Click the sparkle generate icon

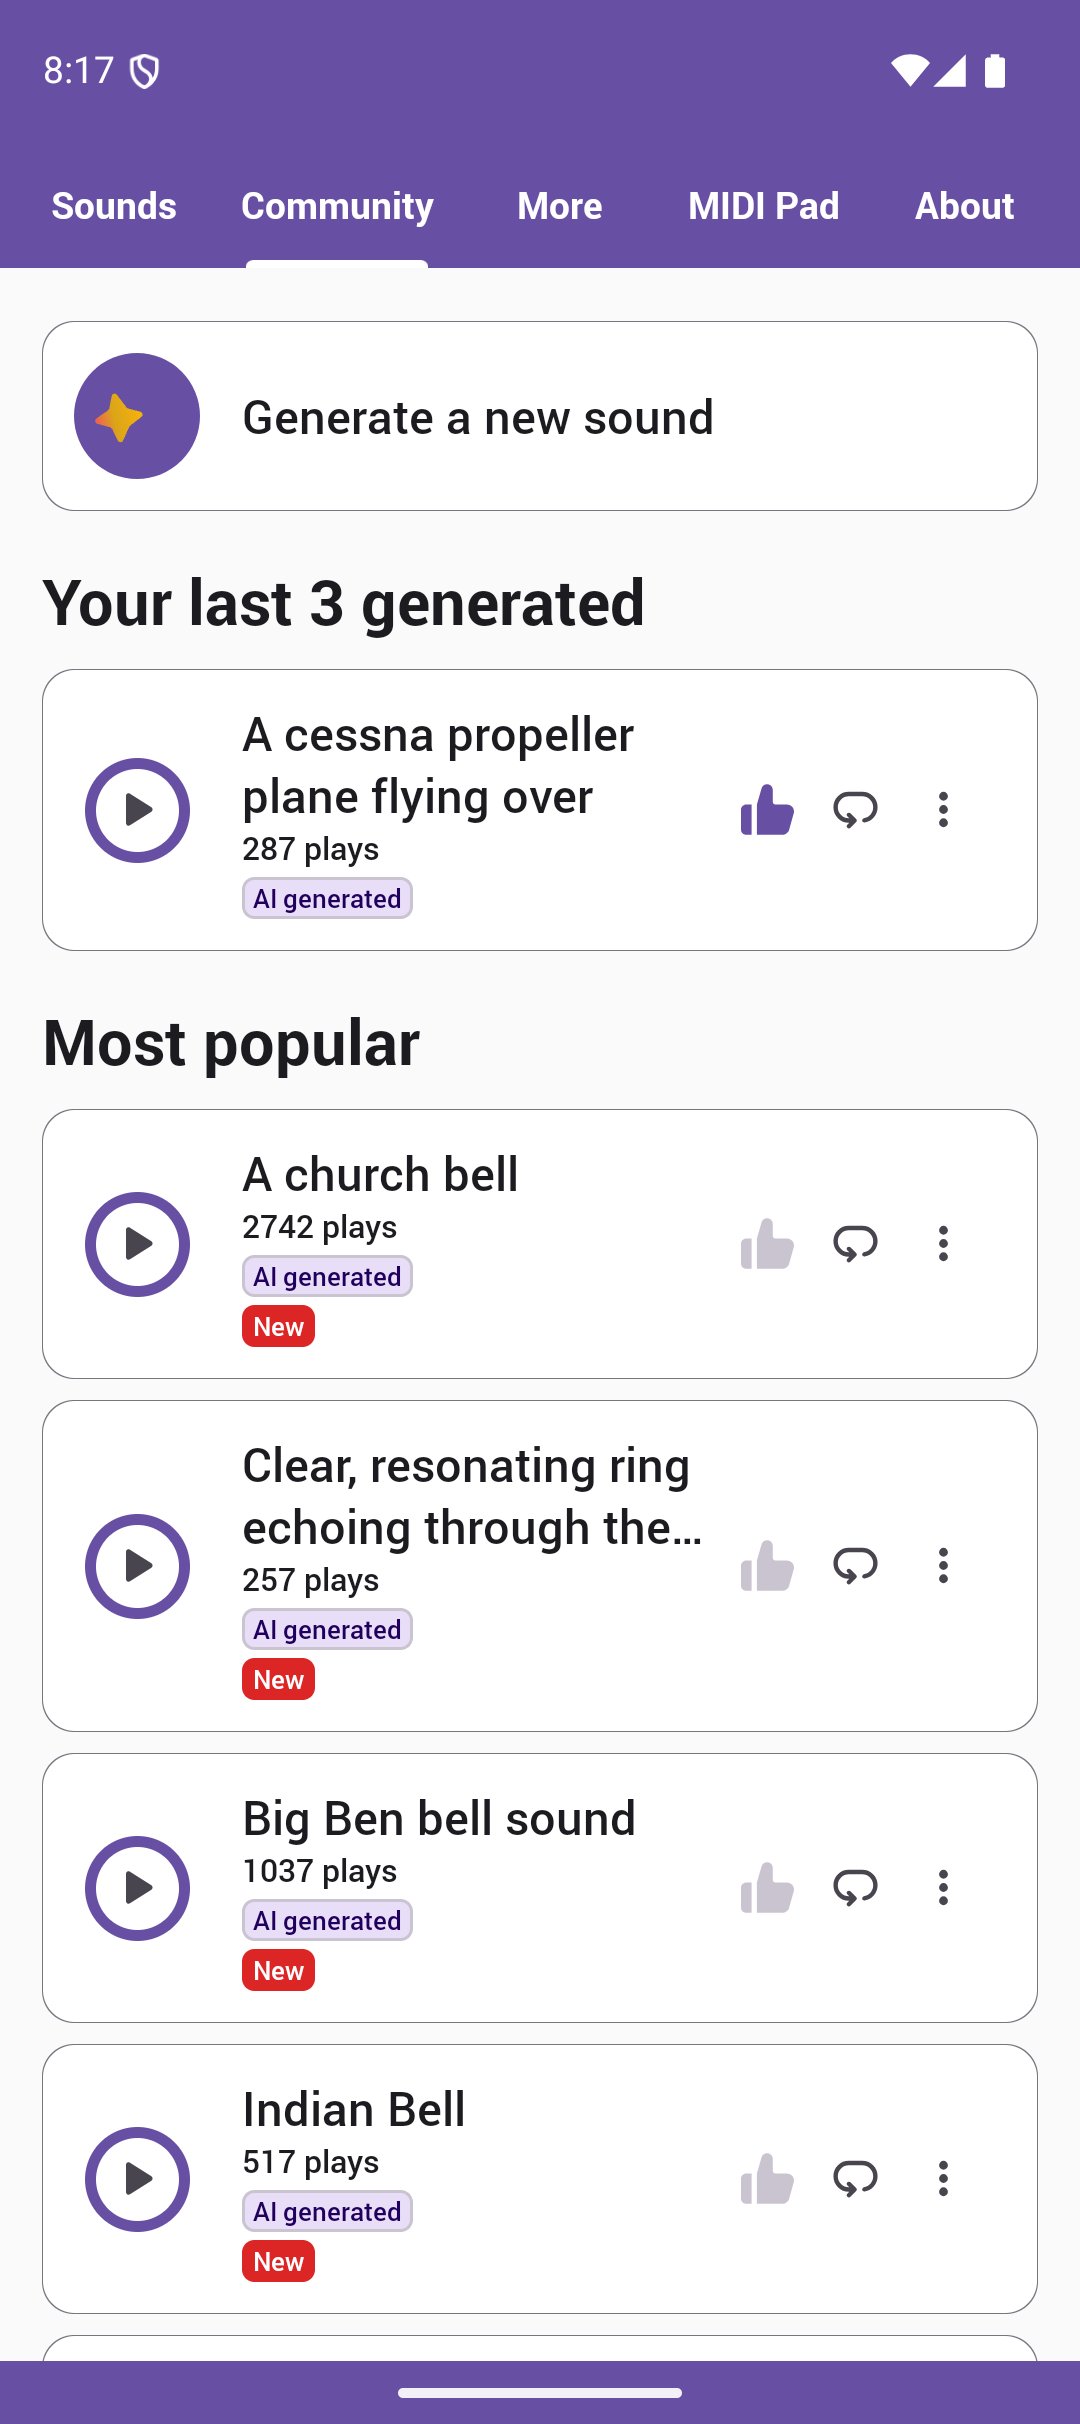pos(137,416)
